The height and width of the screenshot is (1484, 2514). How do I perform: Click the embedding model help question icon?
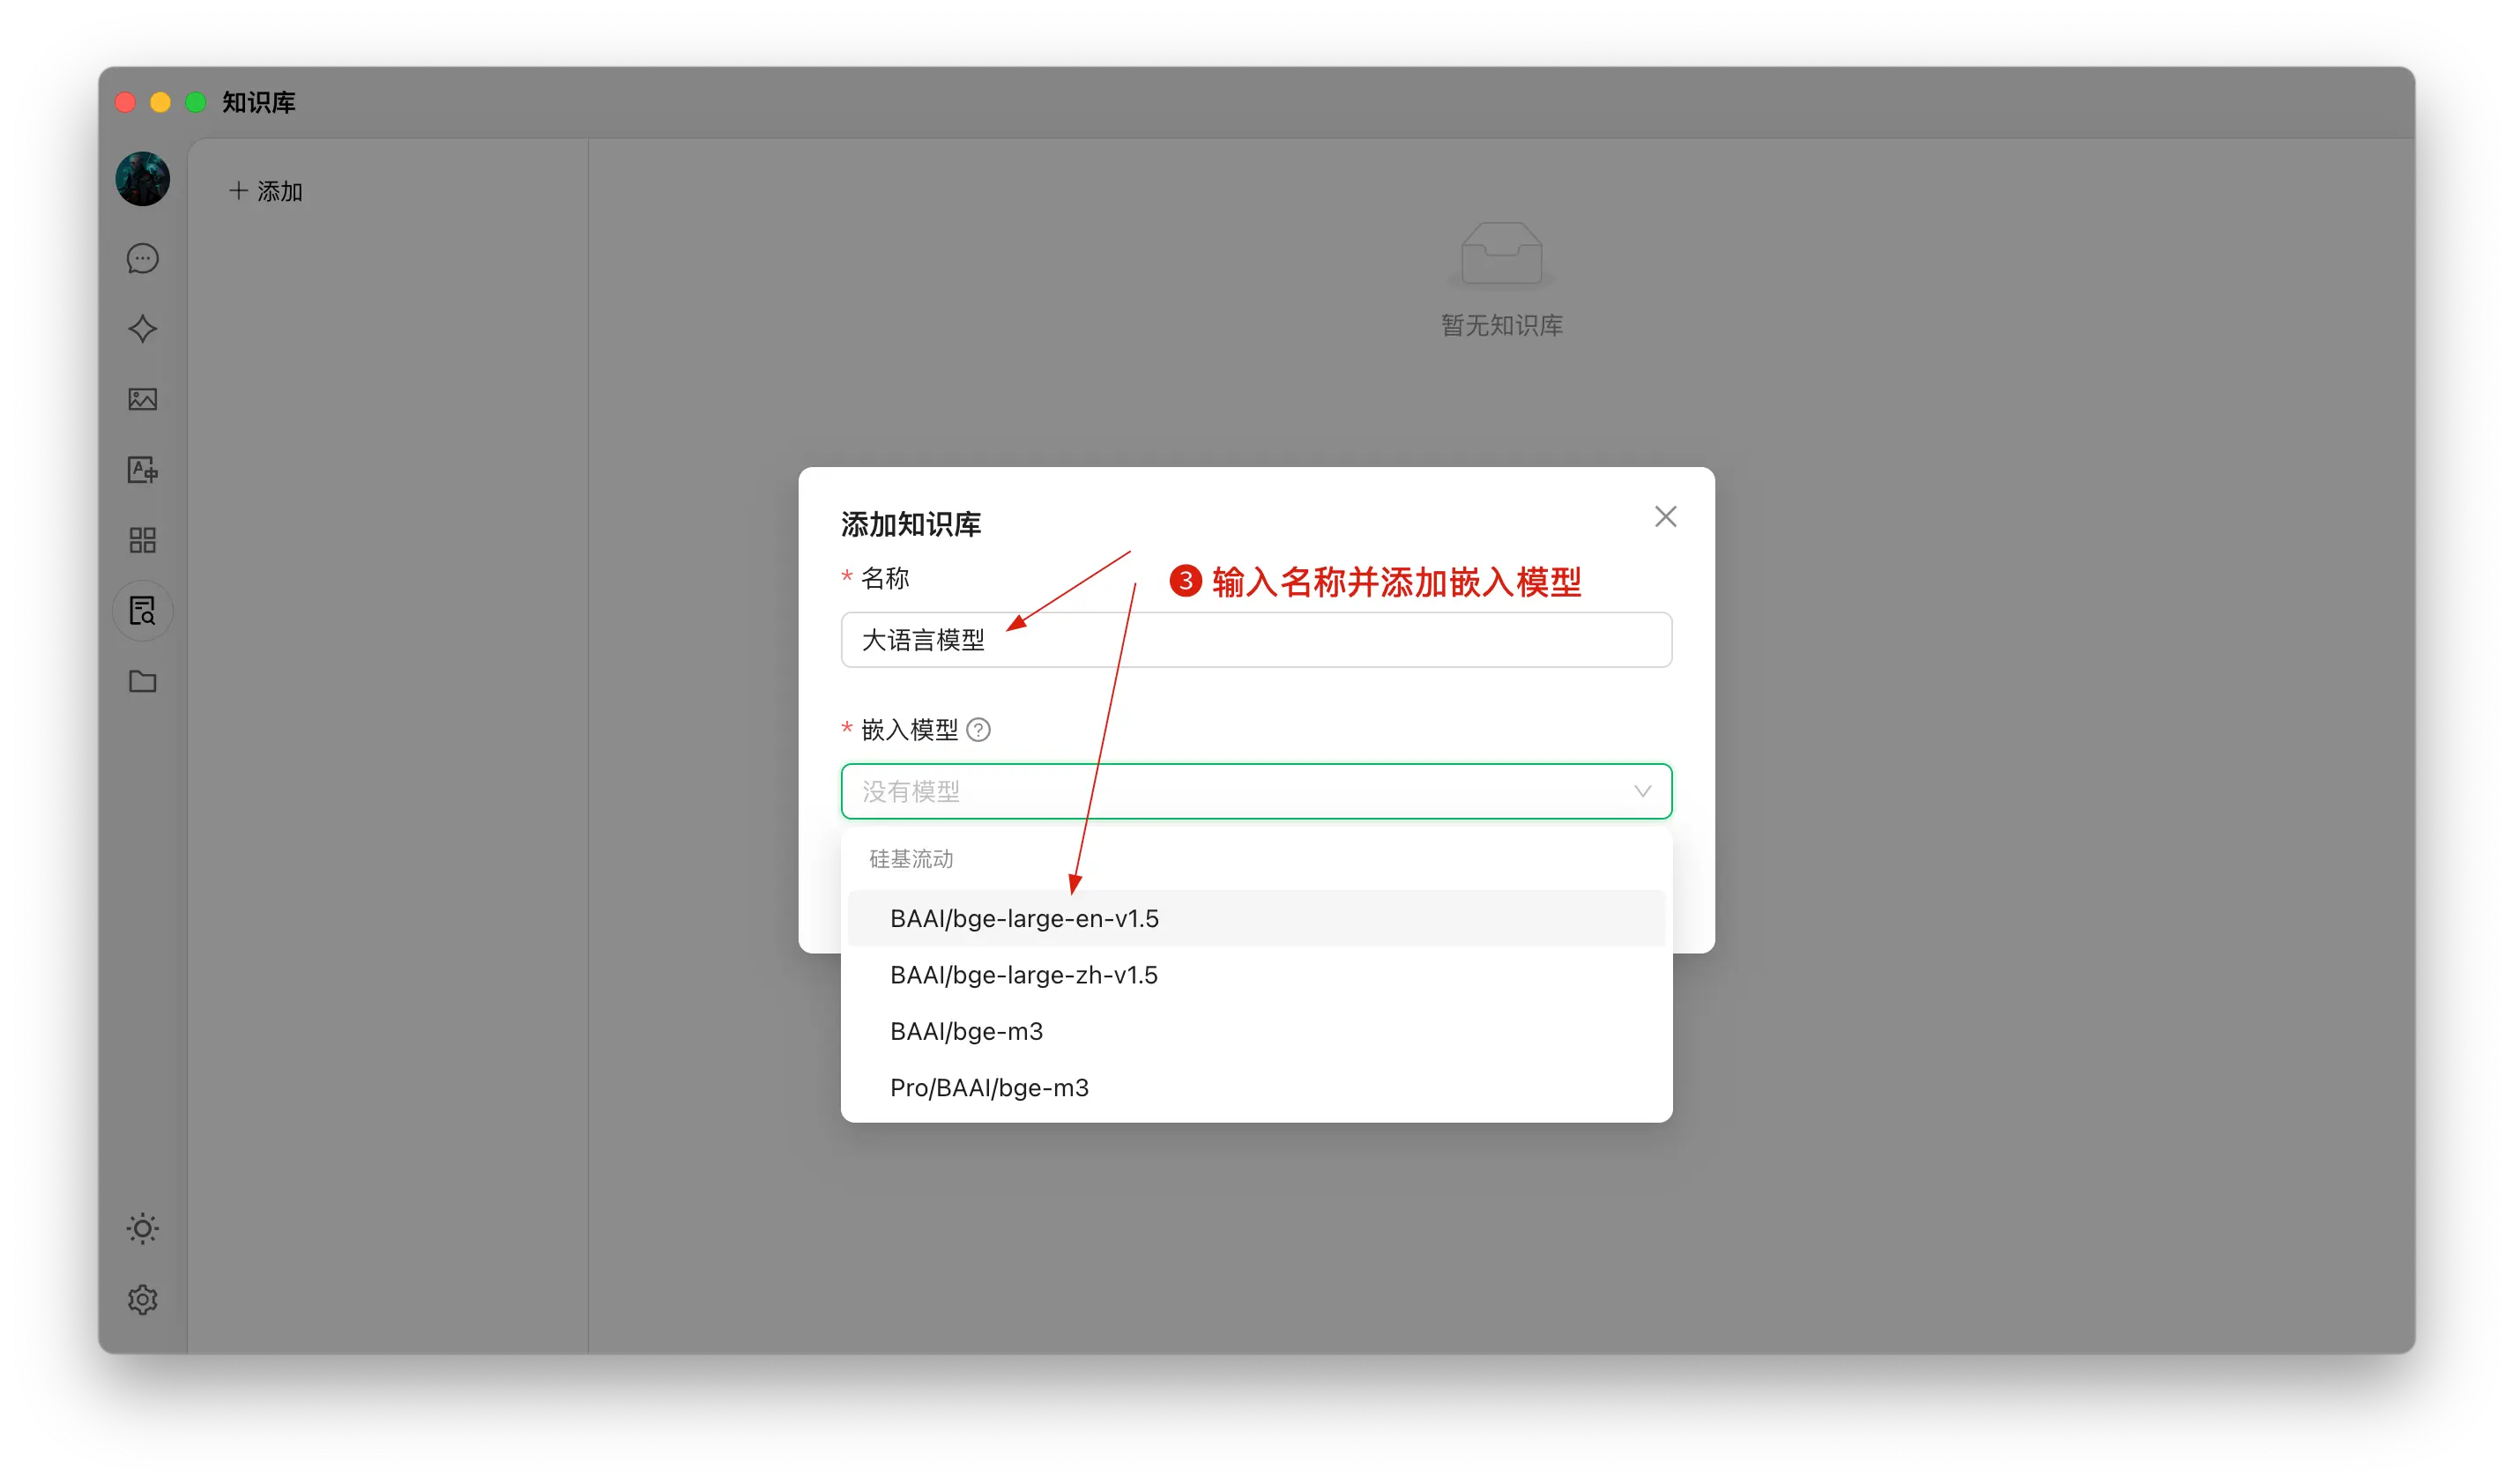pyautogui.click(x=978, y=730)
